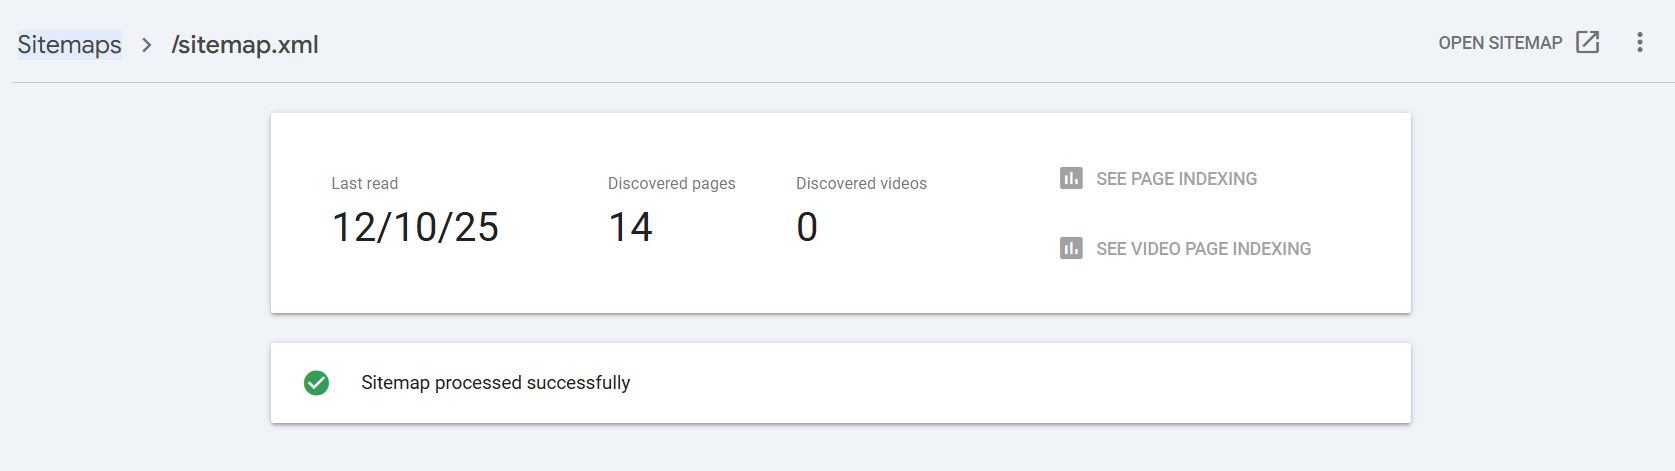Click the OPEN SITEMAP button text

tap(1499, 43)
